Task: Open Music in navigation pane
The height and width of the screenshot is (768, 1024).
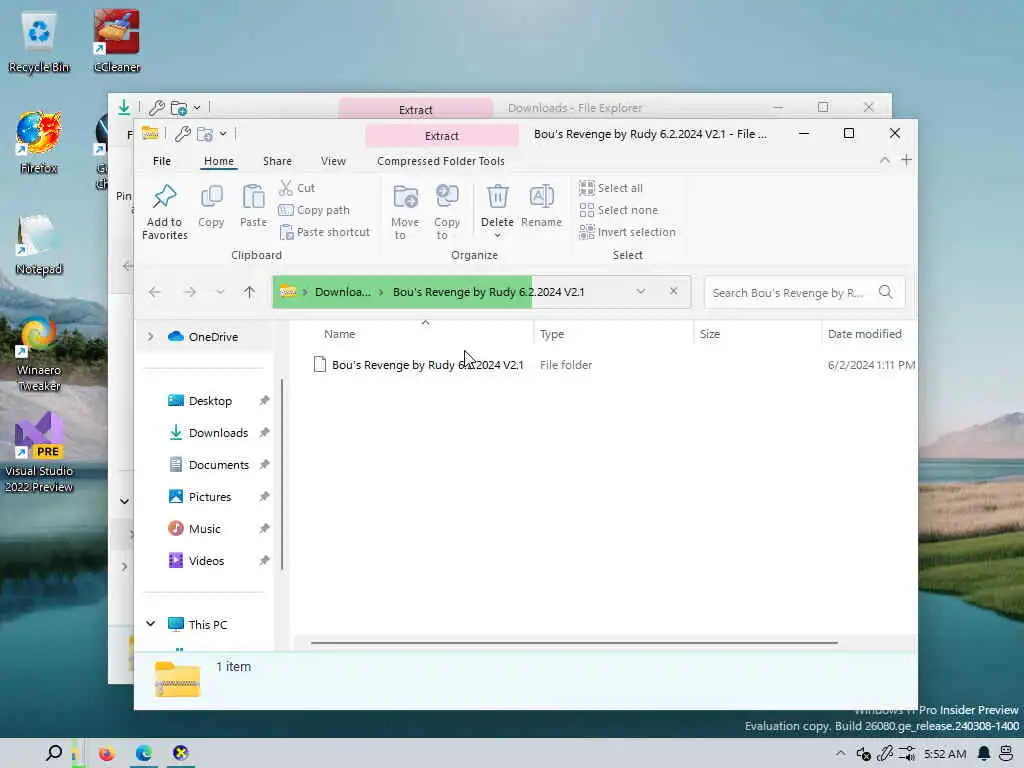Action: 204,529
